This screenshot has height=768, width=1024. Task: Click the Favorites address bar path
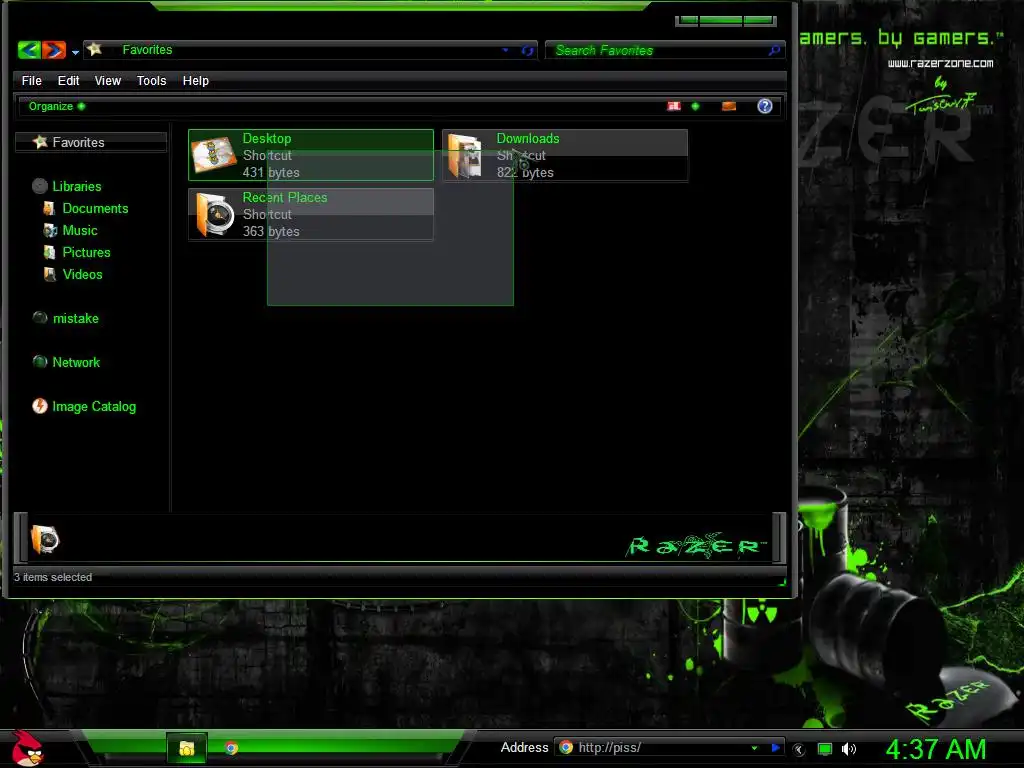point(148,50)
